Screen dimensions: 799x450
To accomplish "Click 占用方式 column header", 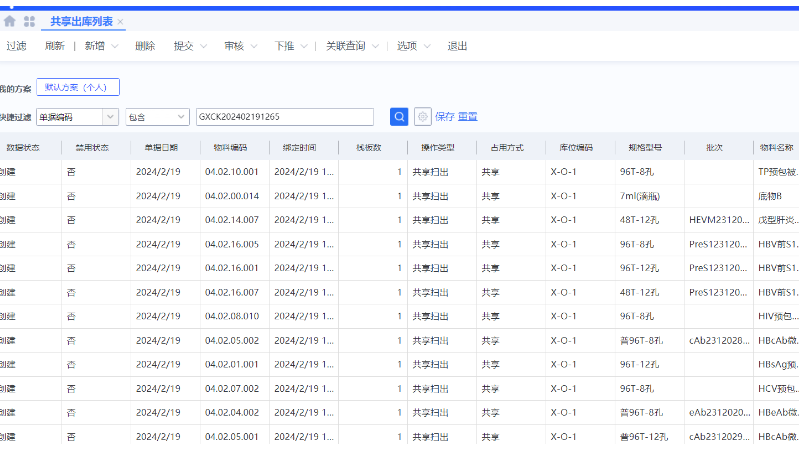I will [507, 148].
